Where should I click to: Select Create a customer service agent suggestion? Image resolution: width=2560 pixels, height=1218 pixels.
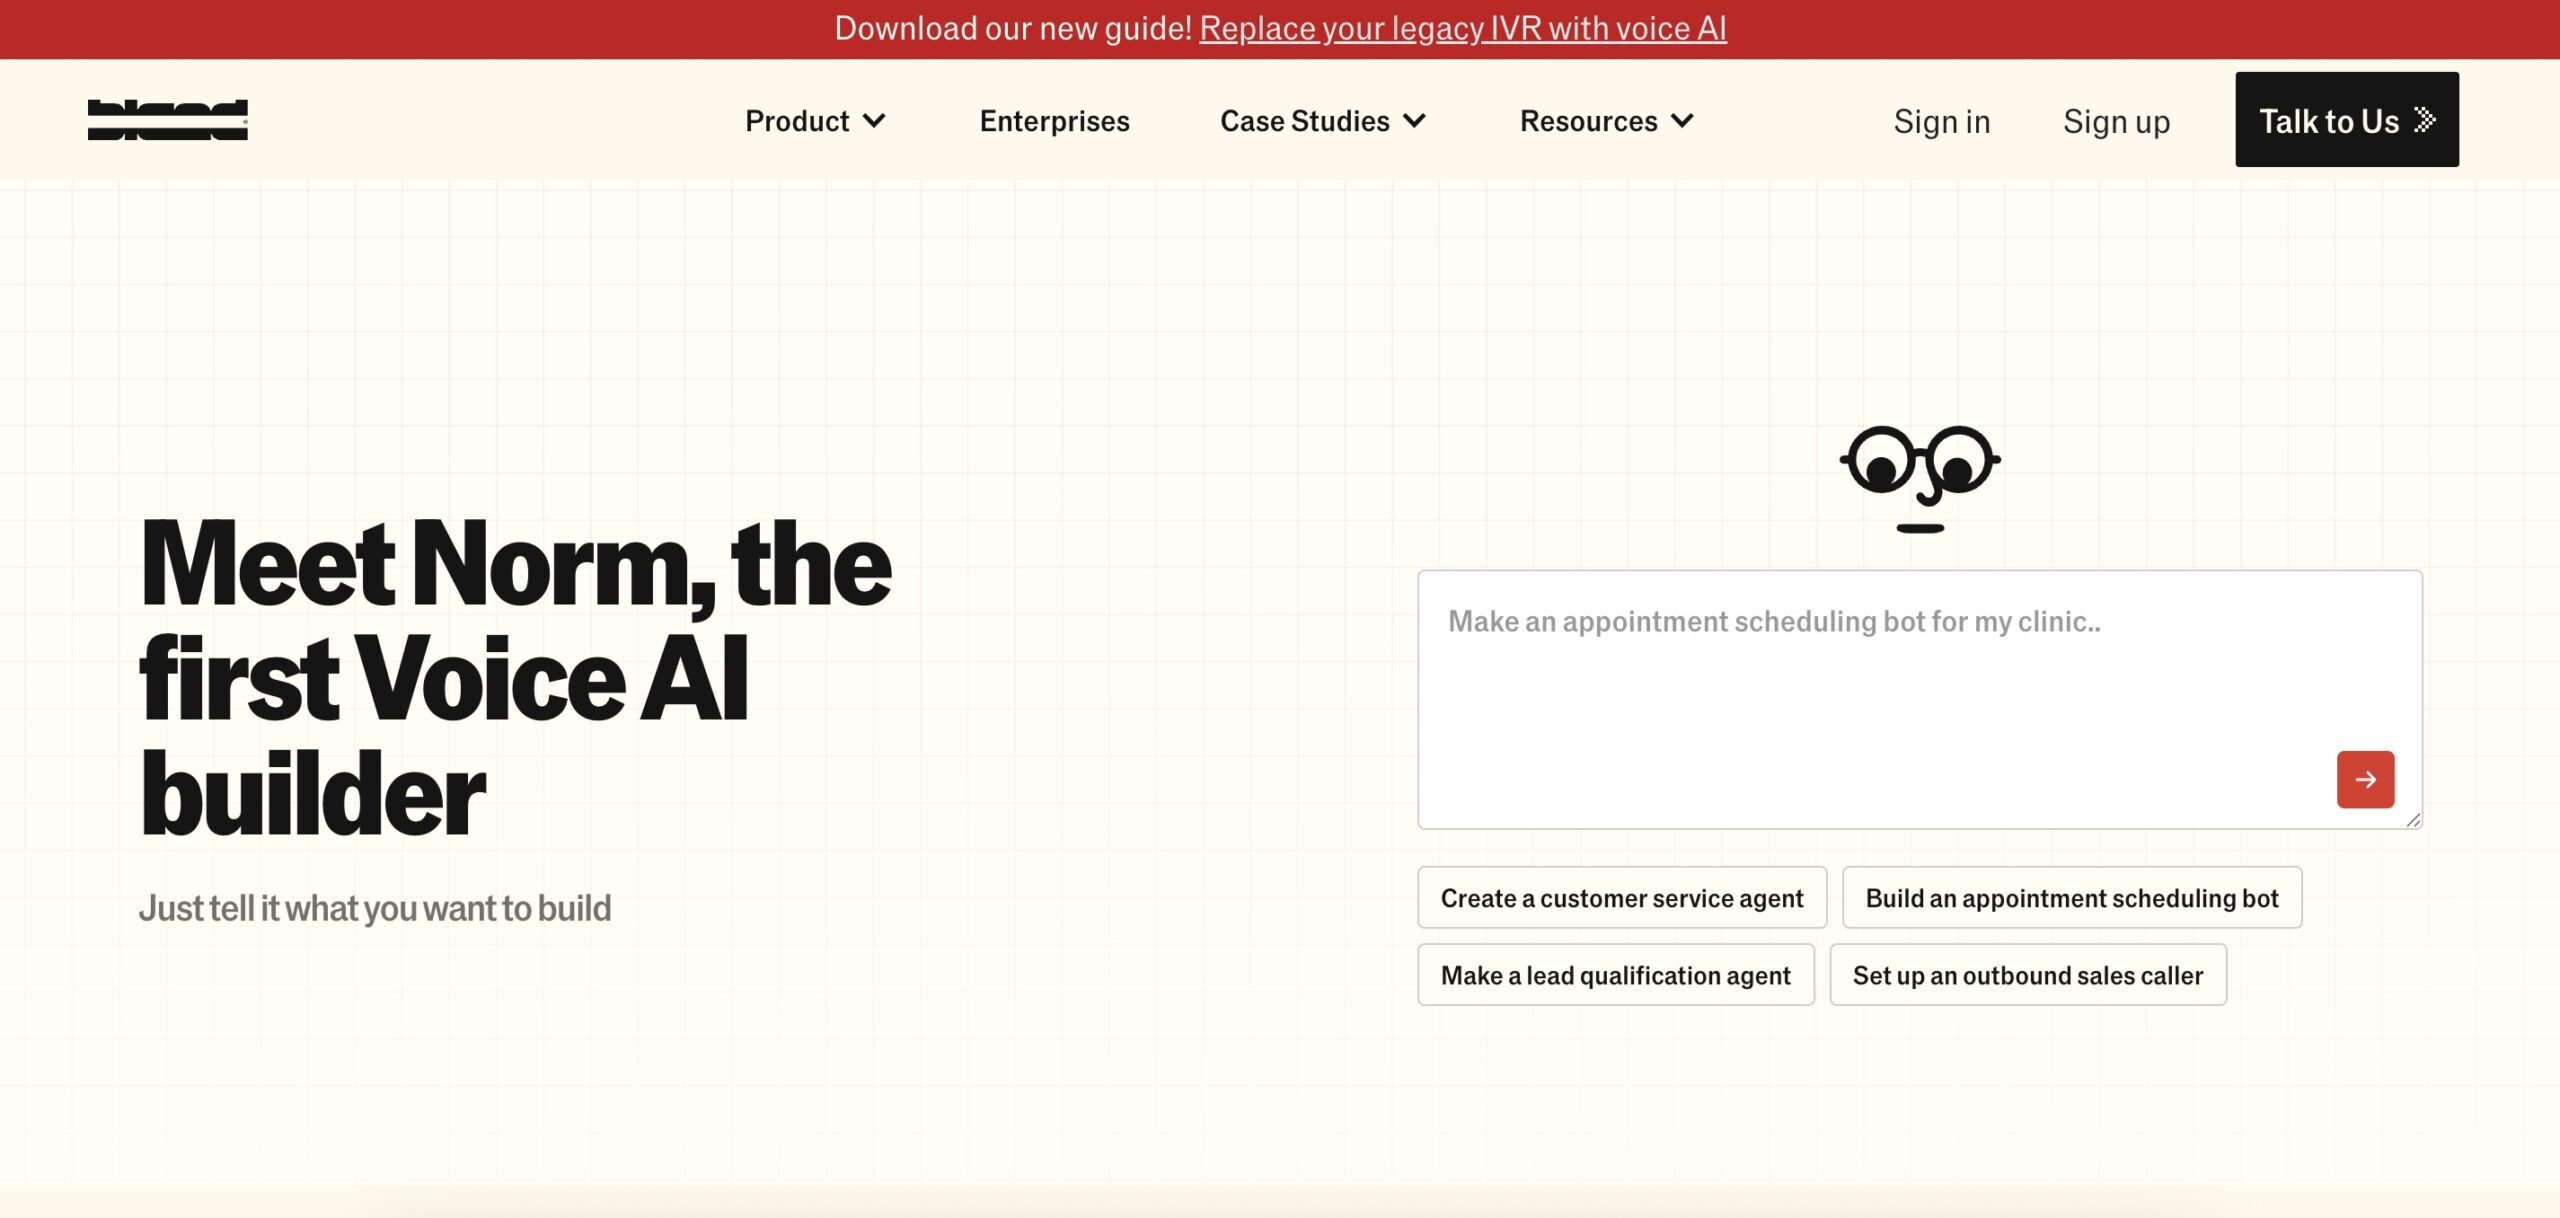[1621, 898]
